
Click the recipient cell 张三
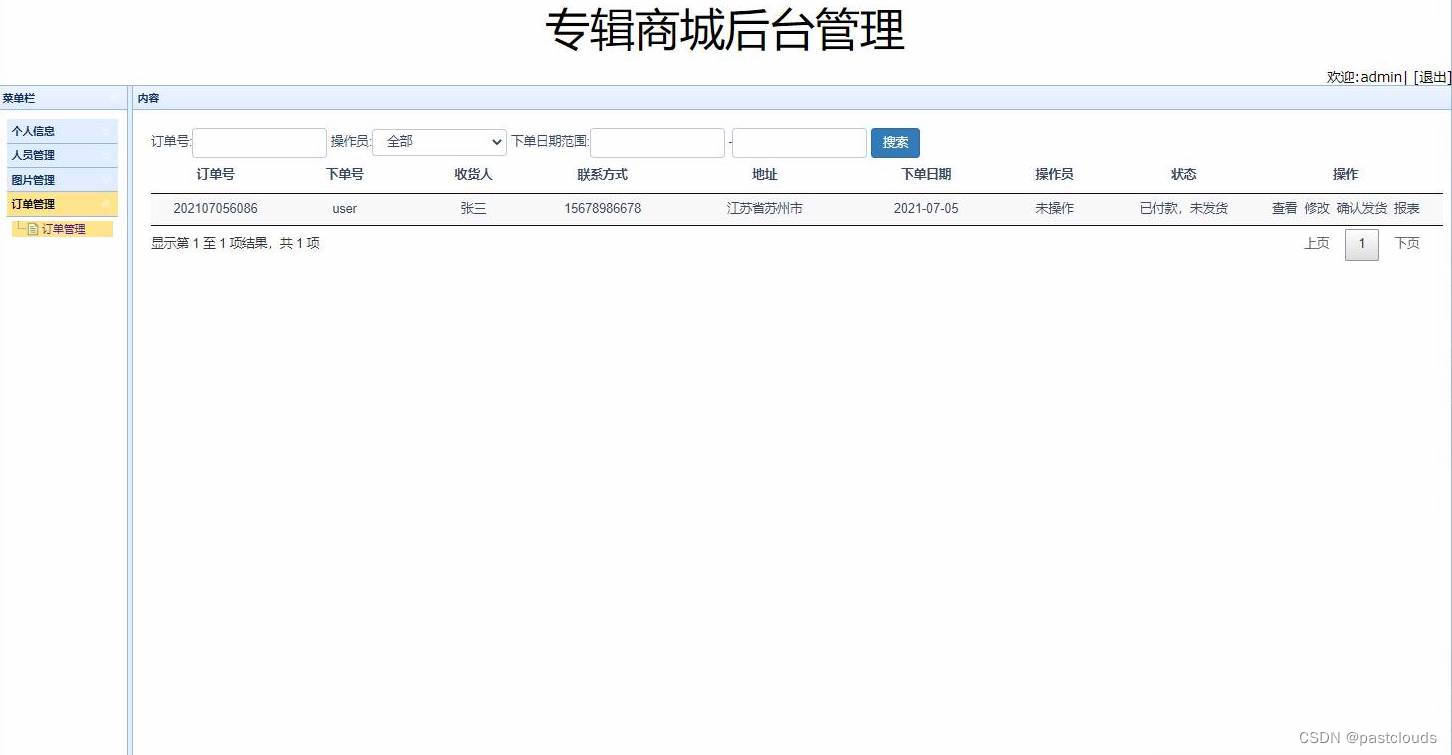click(473, 209)
